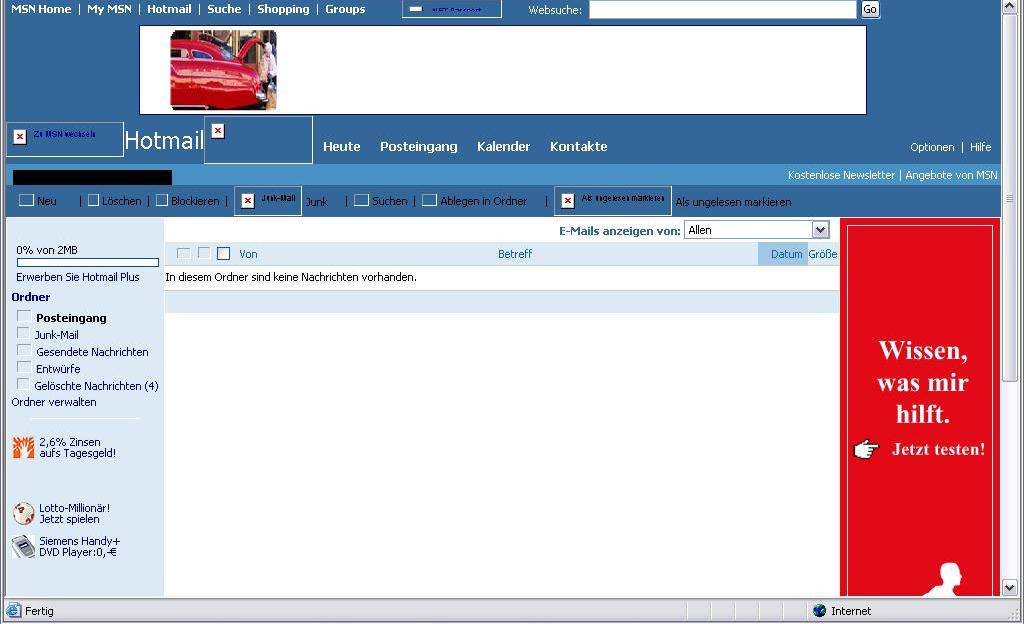Open Suche in top bar
Viewport: 1024px width, 624px height.
tap(224, 9)
